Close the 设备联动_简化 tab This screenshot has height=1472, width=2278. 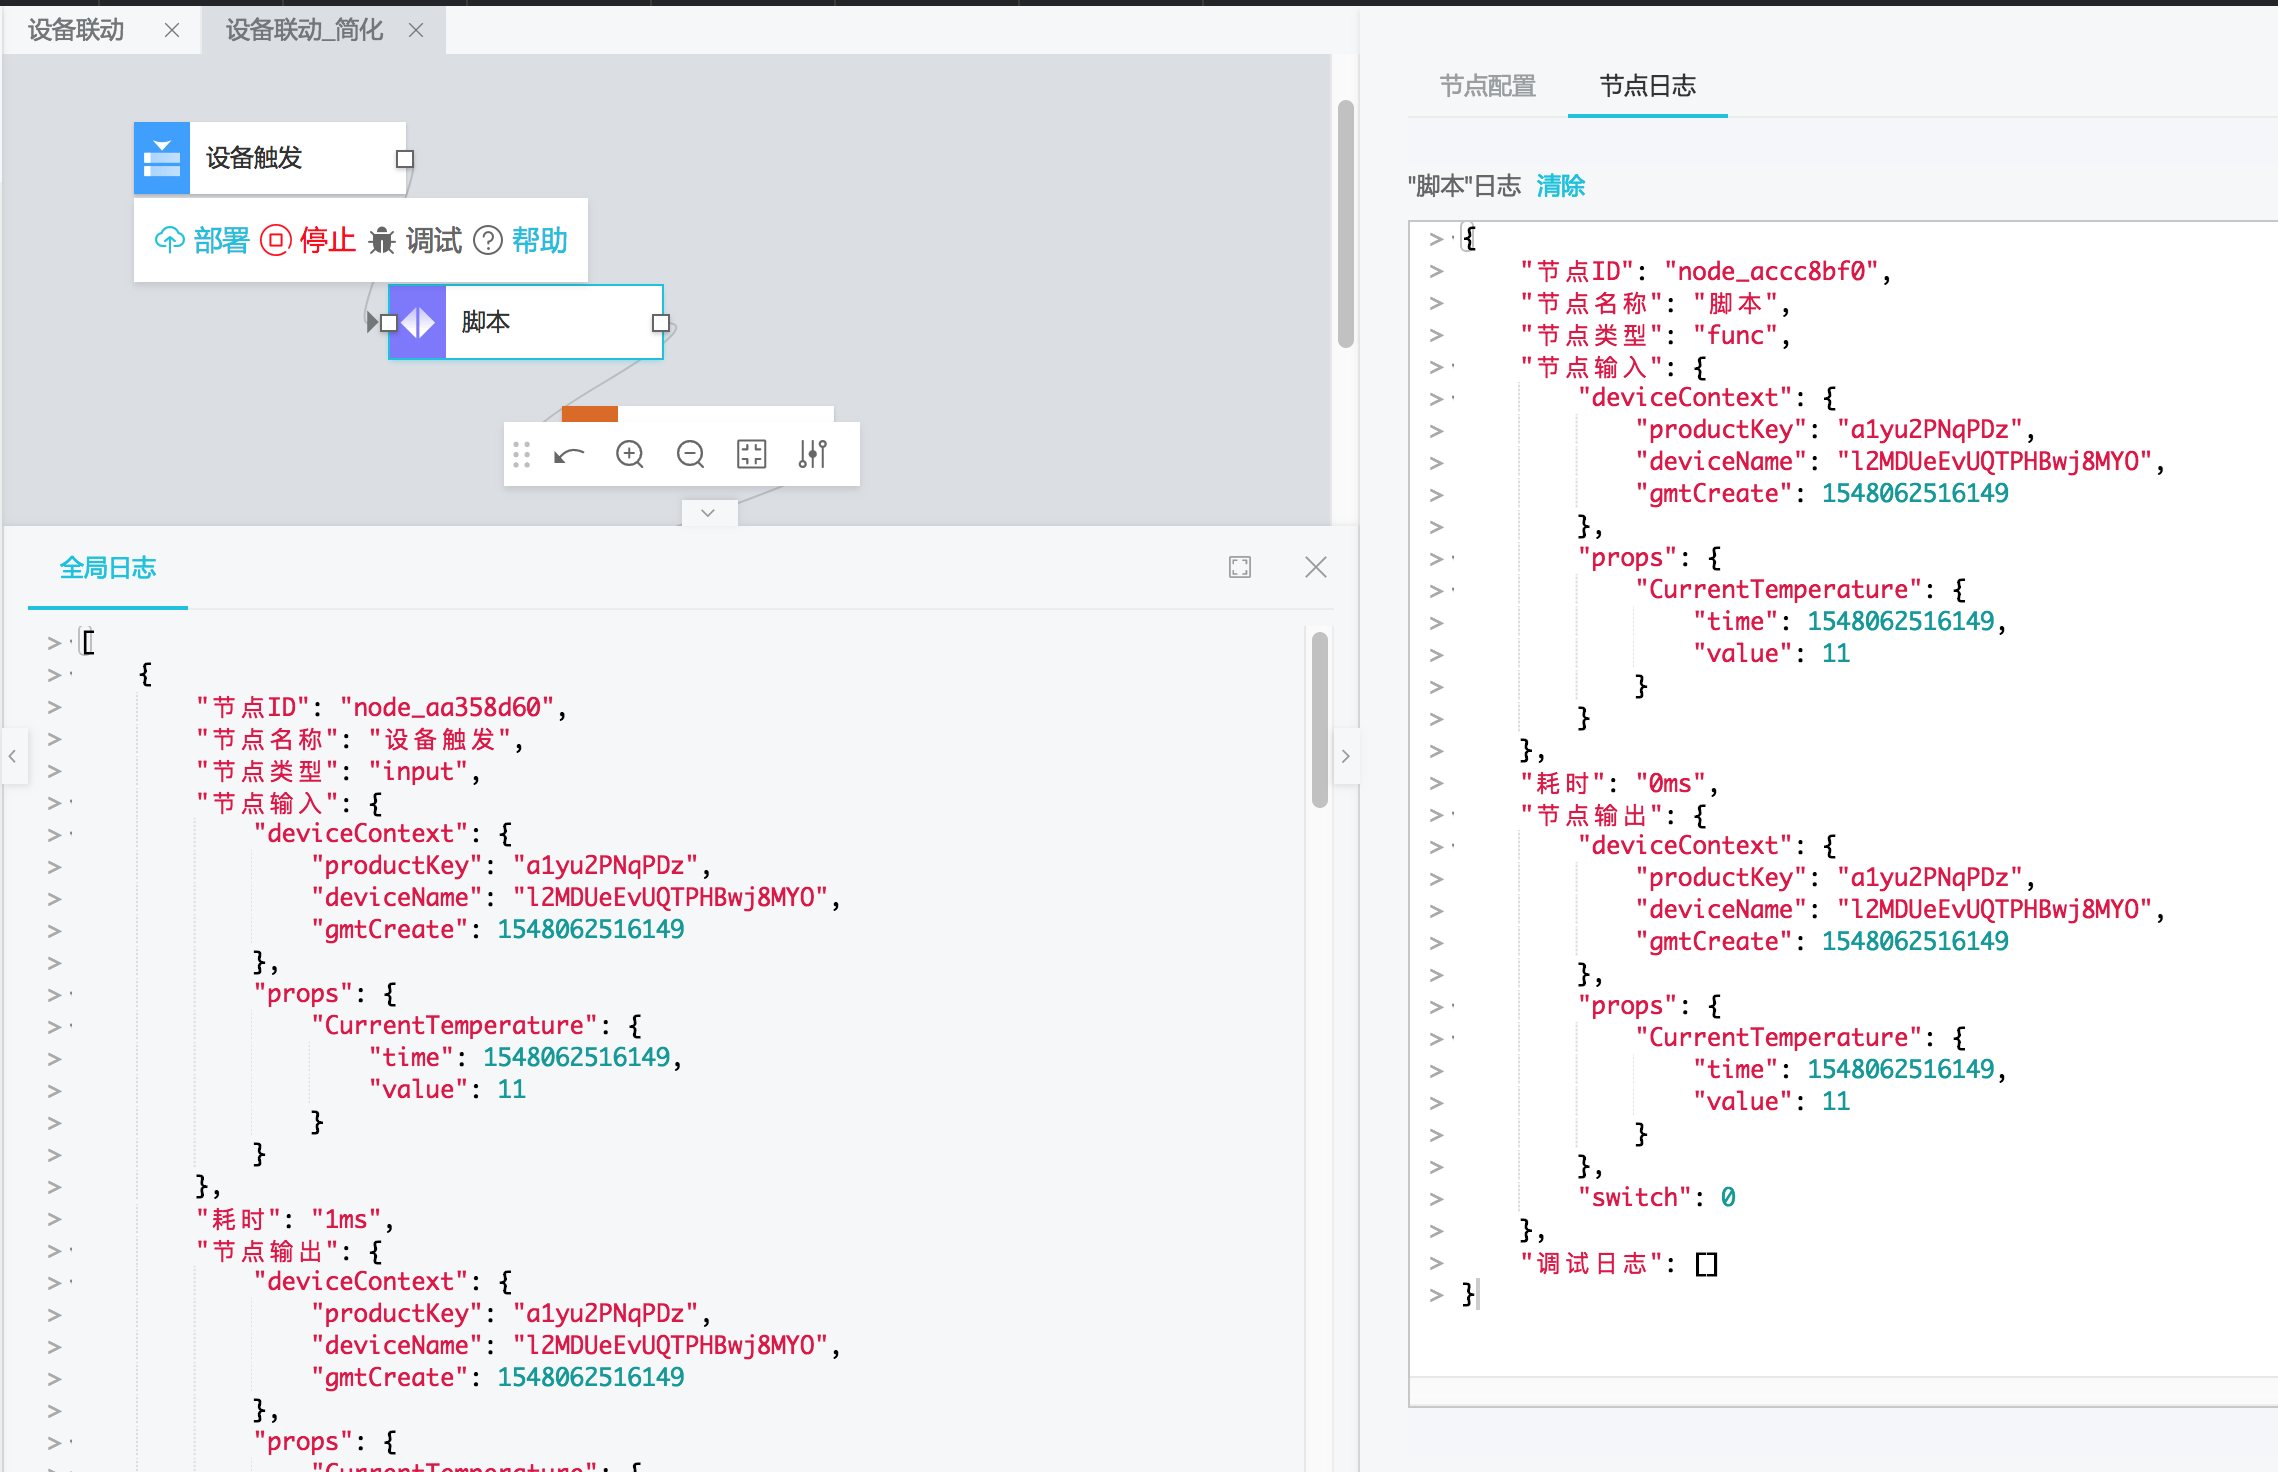point(416,30)
